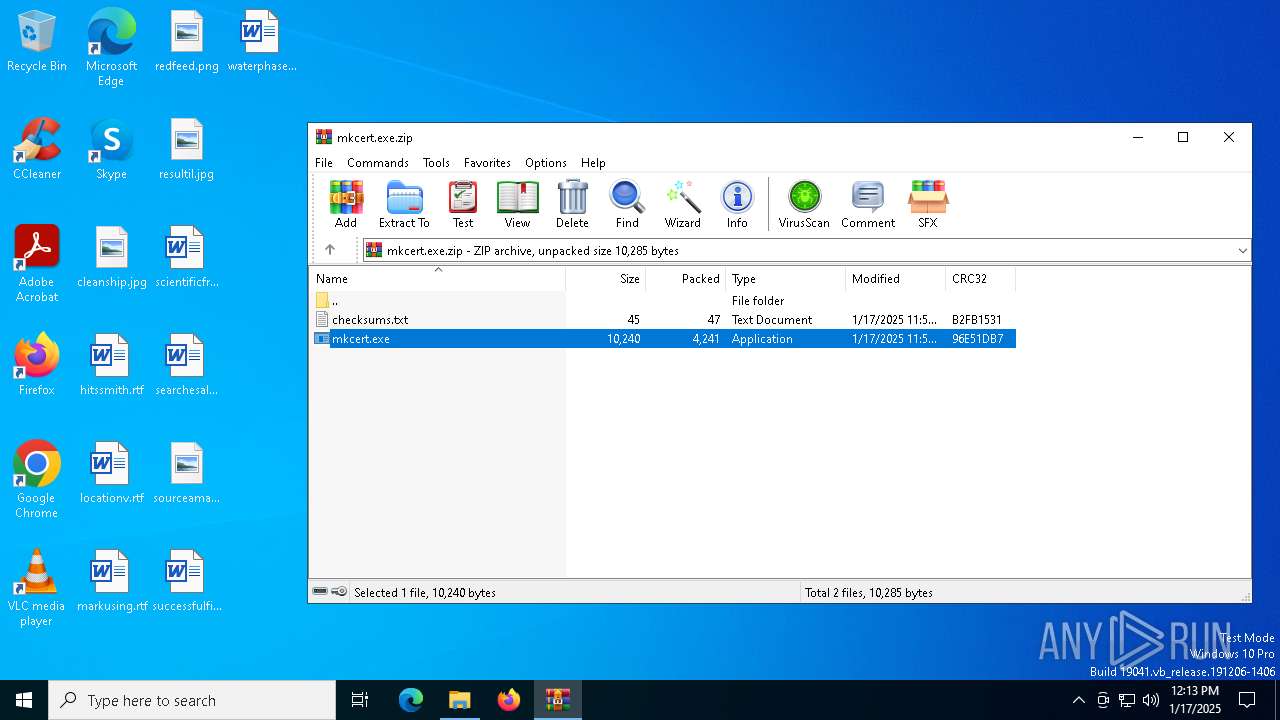Select checksums.txt file row
The height and width of the screenshot is (720, 1280).
point(663,319)
